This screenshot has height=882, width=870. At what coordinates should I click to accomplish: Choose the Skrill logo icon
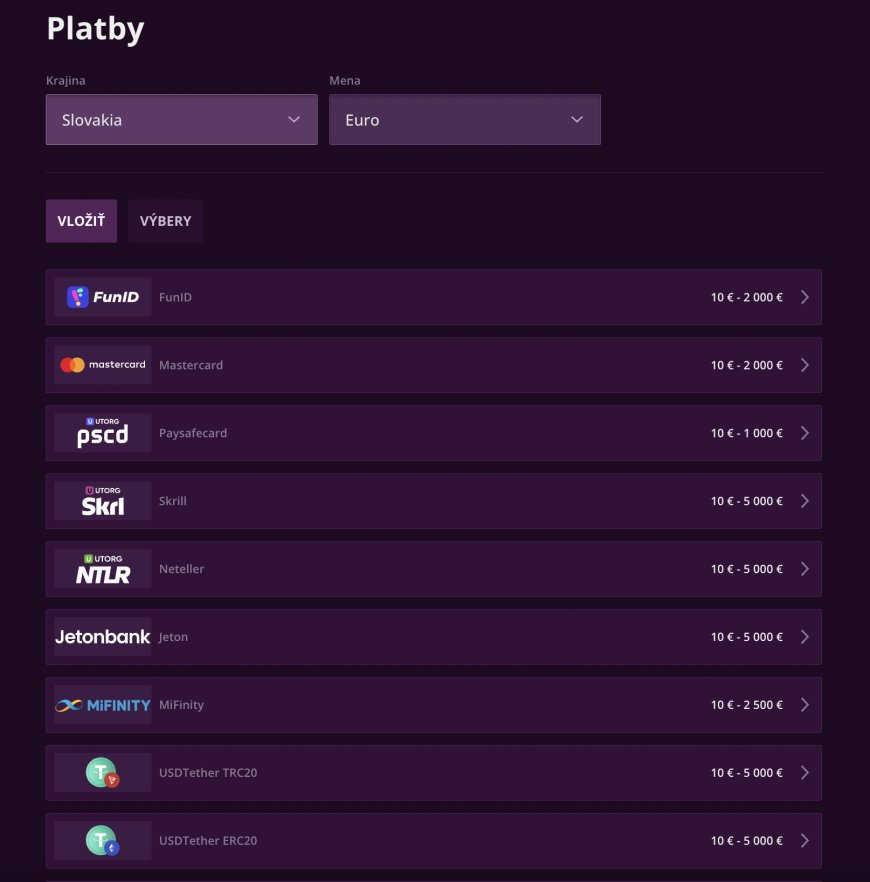[x=103, y=501]
